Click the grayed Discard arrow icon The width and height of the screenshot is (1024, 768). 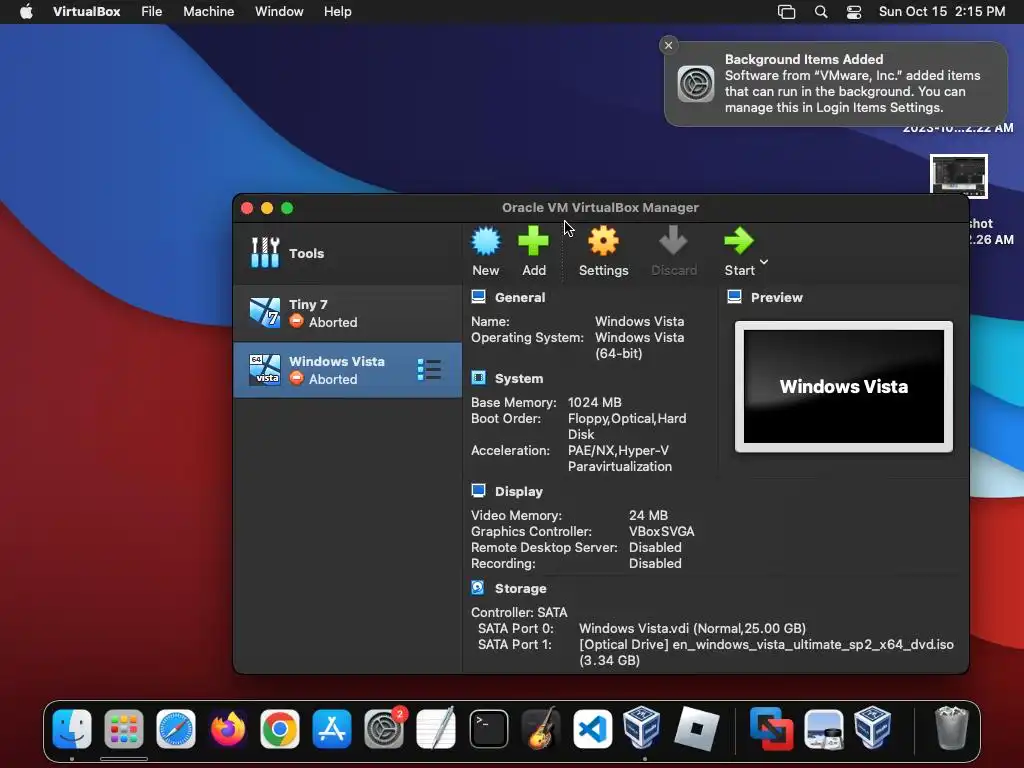[x=673, y=241]
